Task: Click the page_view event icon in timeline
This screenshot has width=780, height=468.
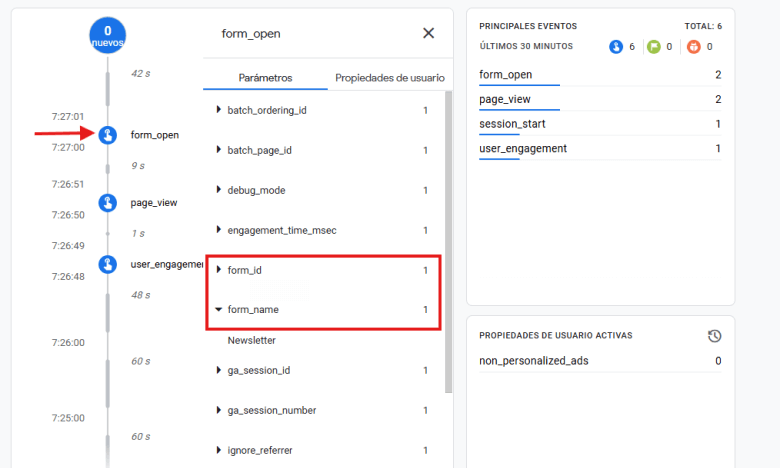Action: (107, 202)
